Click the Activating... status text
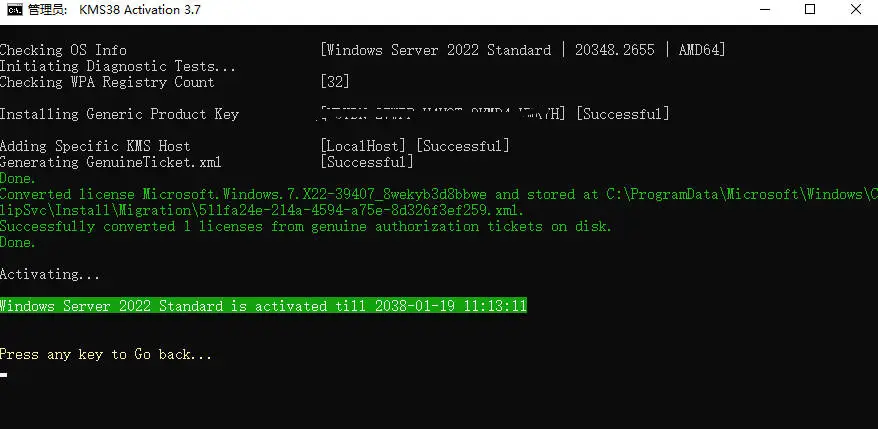The width and height of the screenshot is (878, 429). coord(50,274)
